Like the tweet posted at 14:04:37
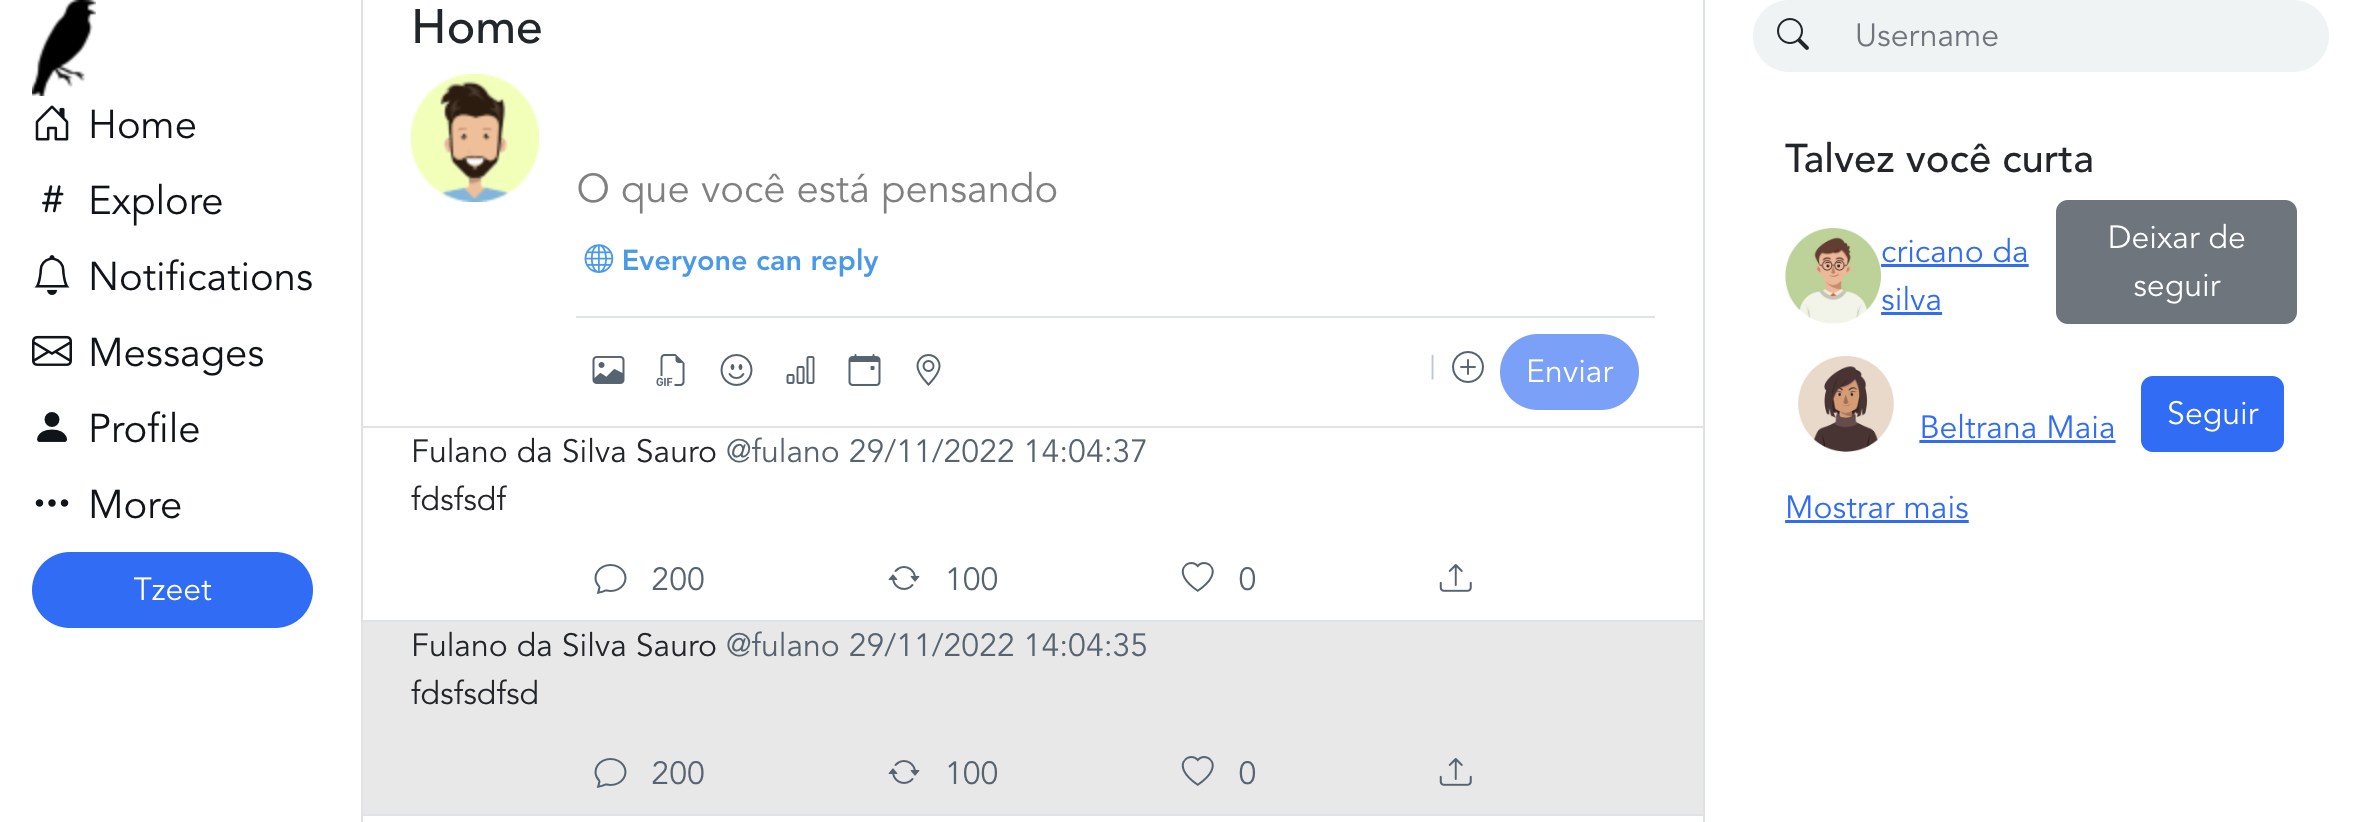Screen dimensions: 2372x822 [1197, 578]
